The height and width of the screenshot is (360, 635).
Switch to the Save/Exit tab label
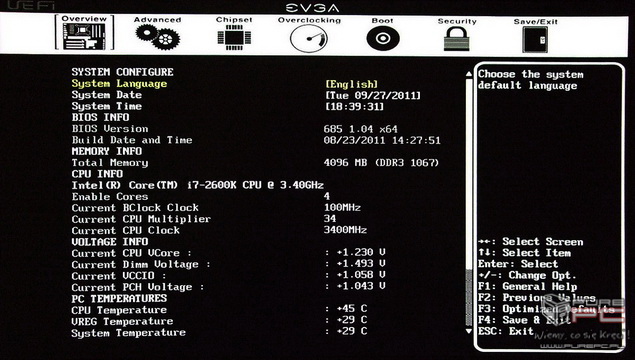[535, 21]
